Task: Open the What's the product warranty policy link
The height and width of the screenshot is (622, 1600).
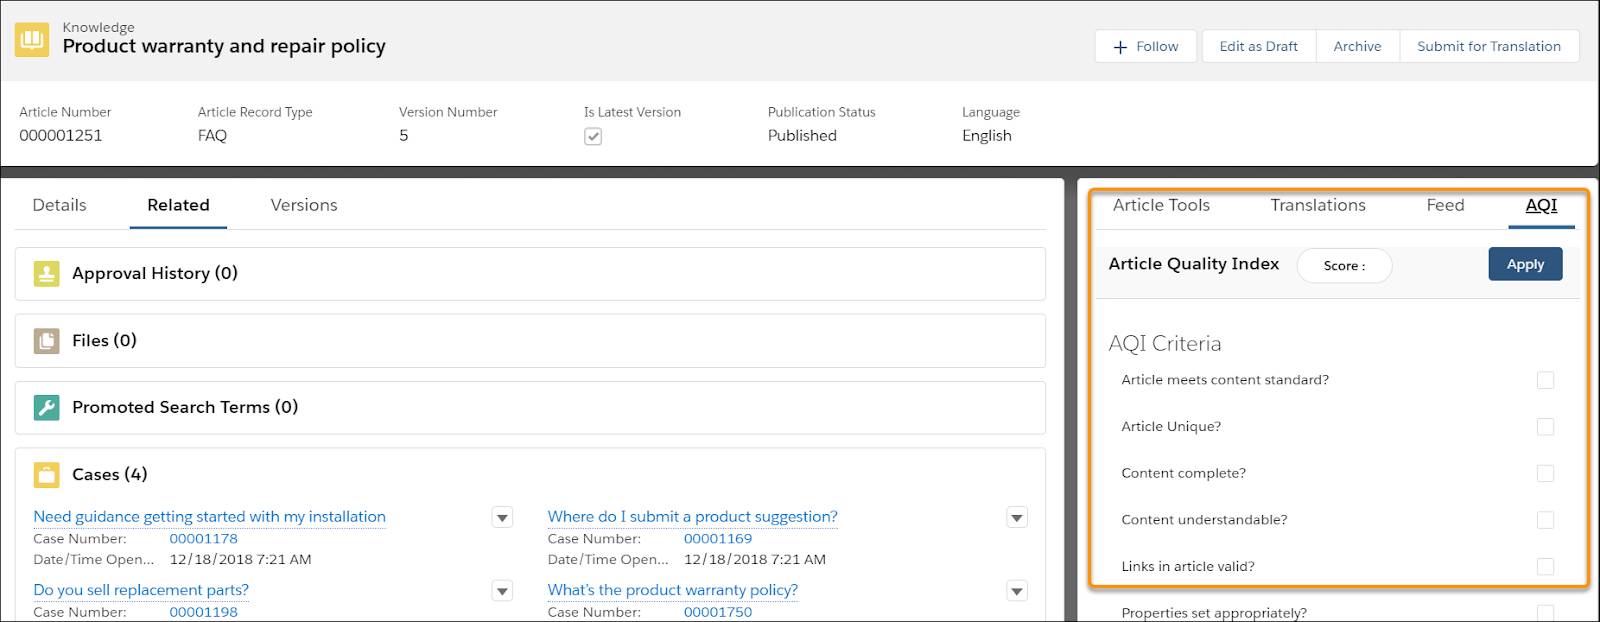Action: tap(672, 590)
